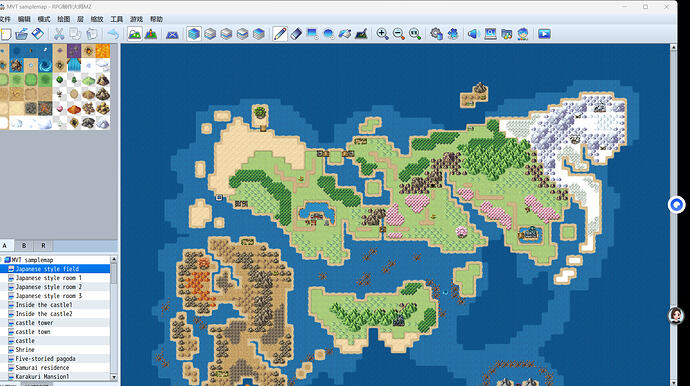This screenshot has height=386, width=690.
Task: Select the Shadow Pen tool
Action: click(361, 34)
